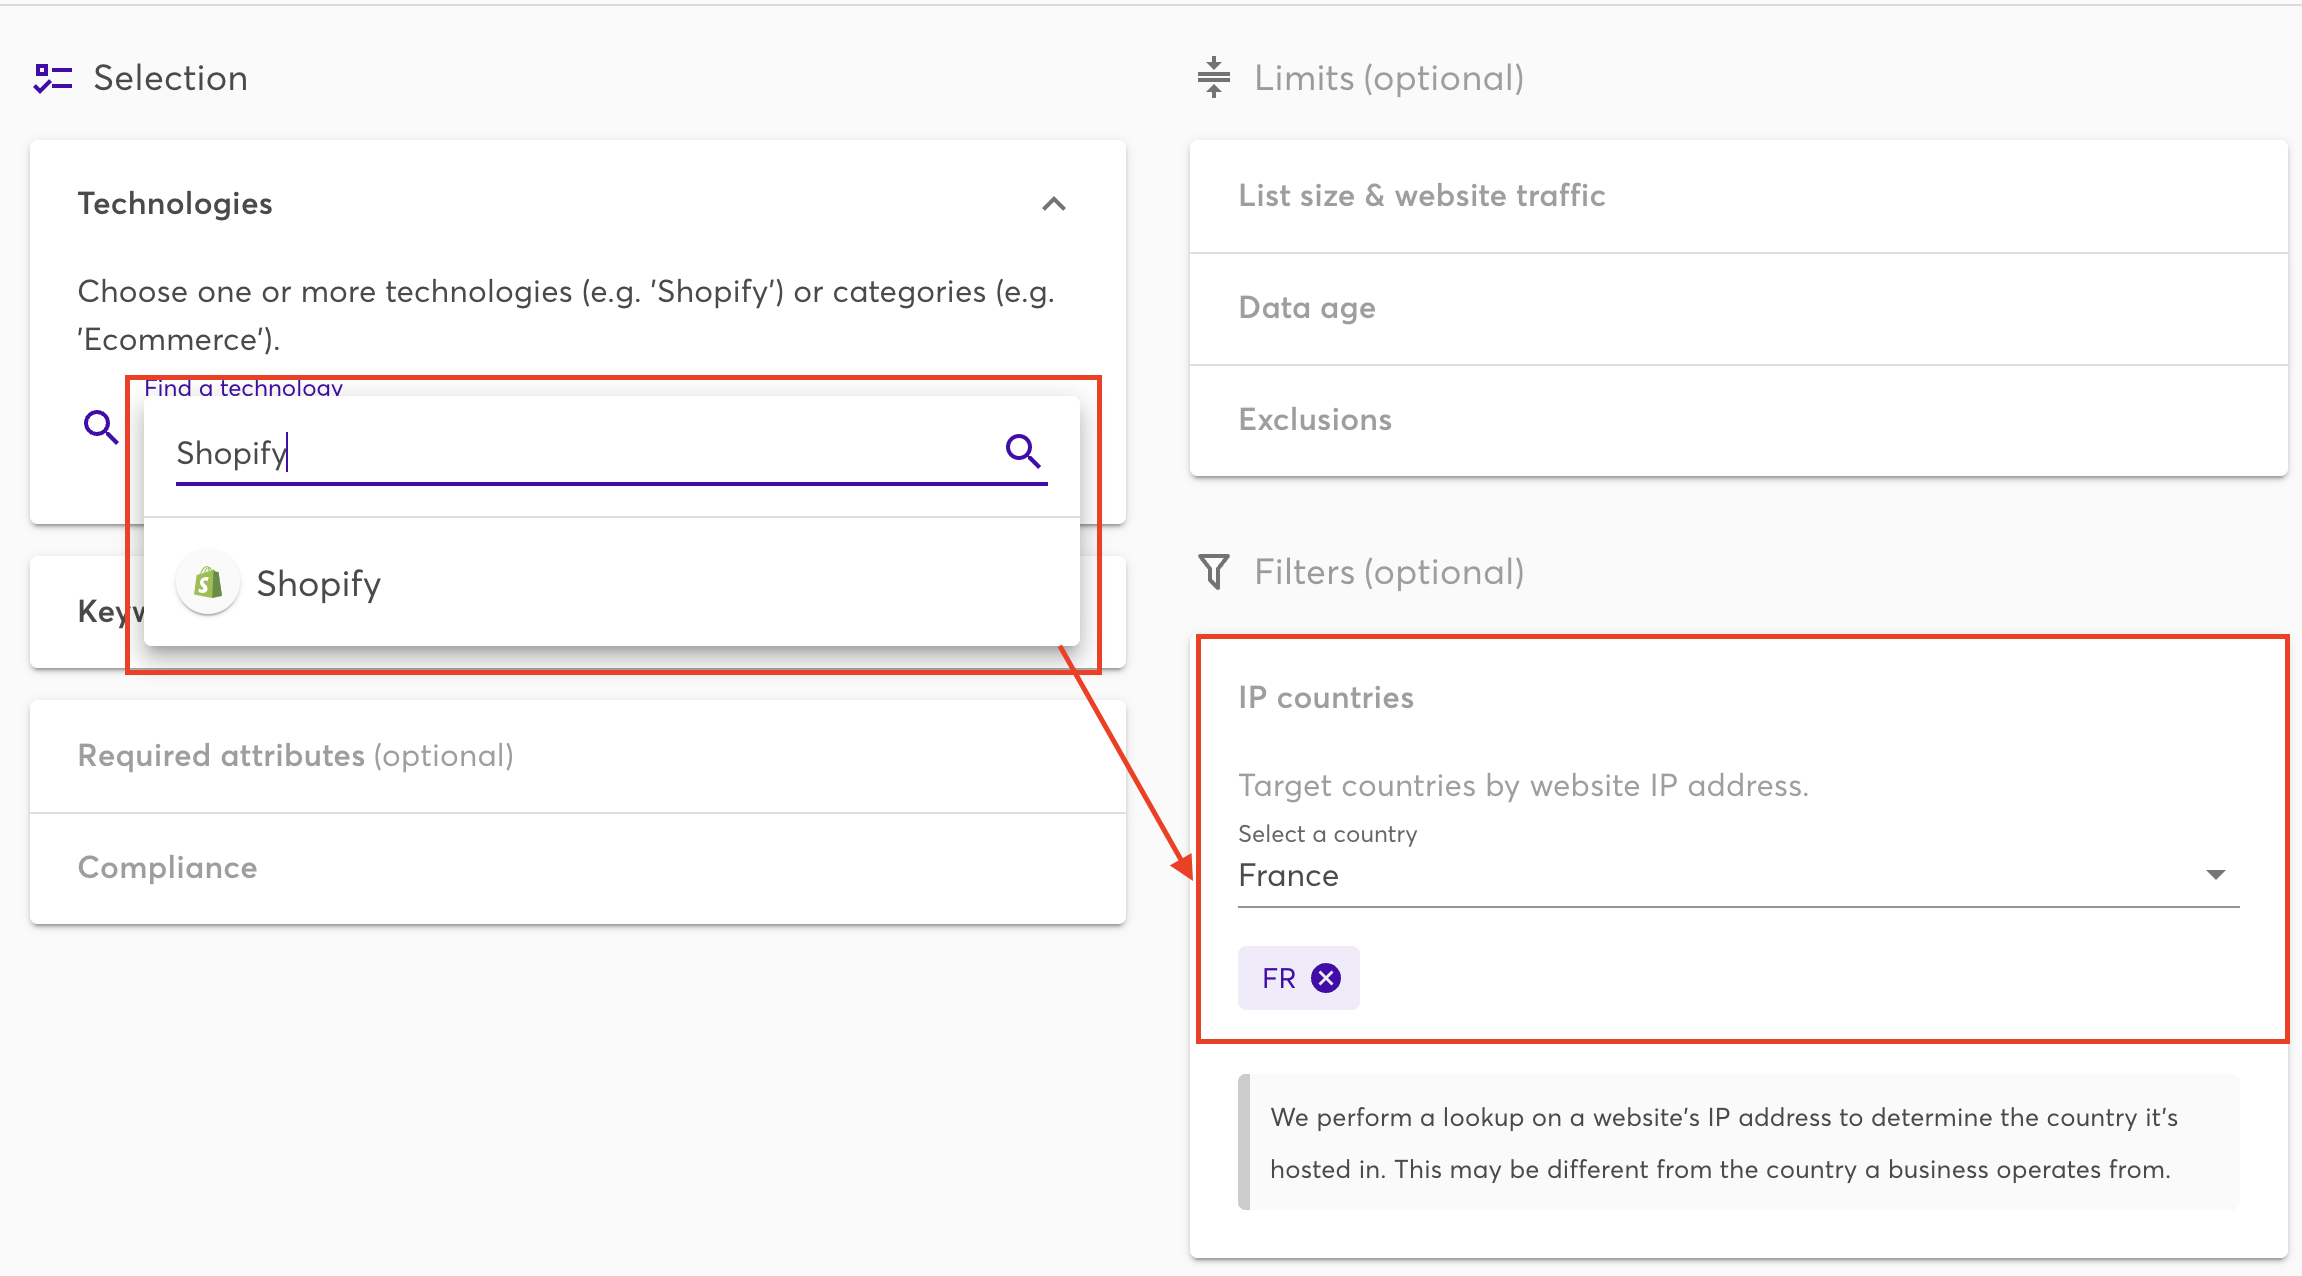Expand the Compliance section
This screenshot has height=1276, width=2302.
pyautogui.click(x=578, y=868)
